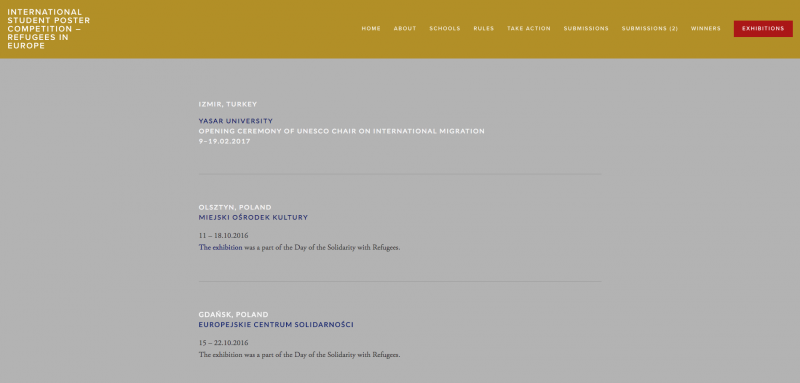Click the Izmir, Turkey heading
800x383 pixels.
[228, 104]
